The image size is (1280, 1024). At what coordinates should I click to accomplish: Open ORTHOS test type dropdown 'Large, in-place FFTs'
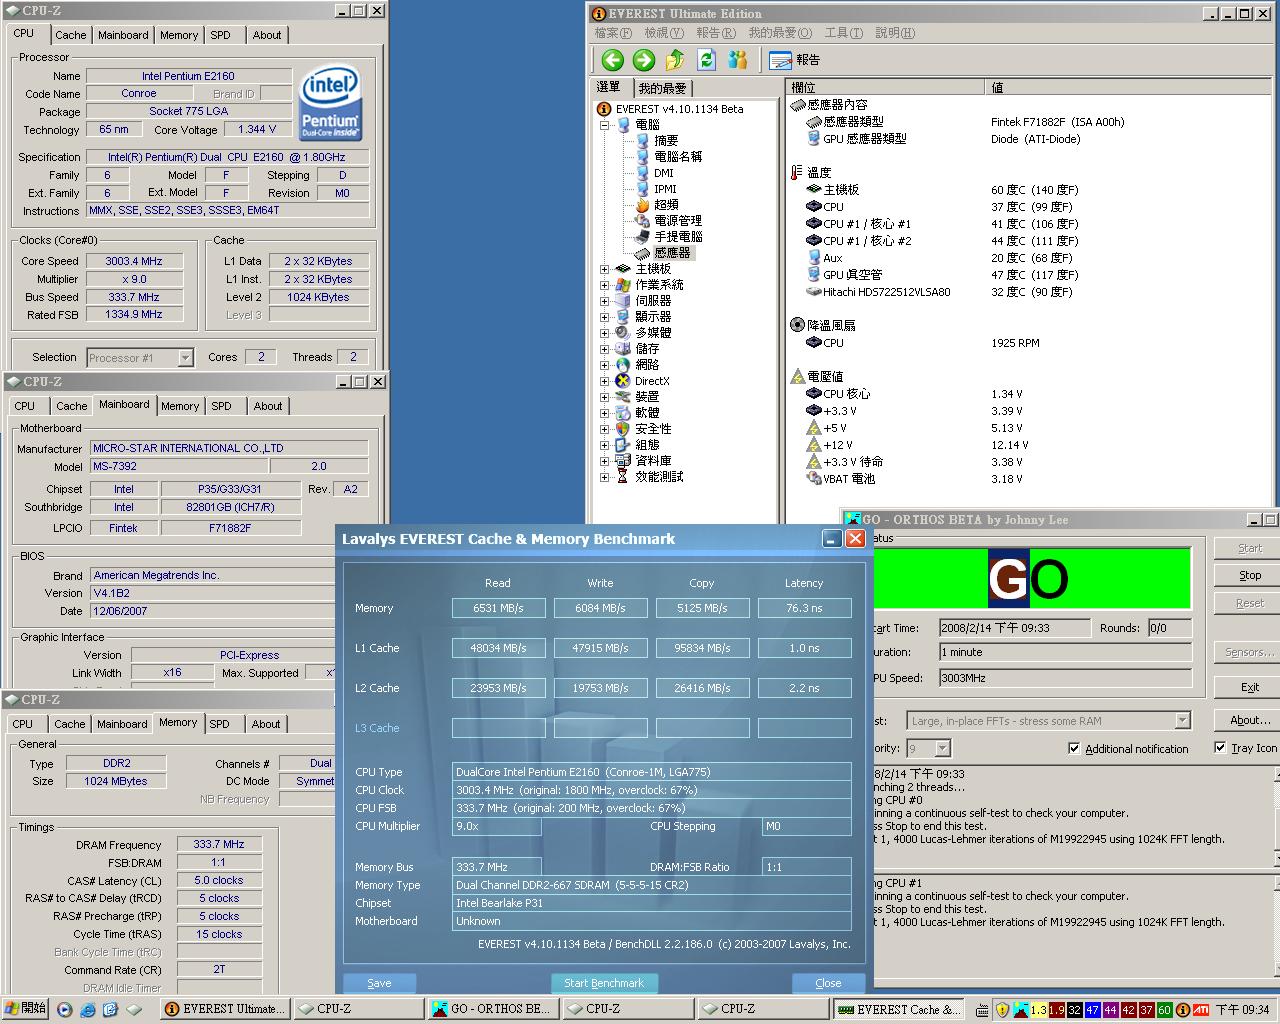click(x=1183, y=721)
